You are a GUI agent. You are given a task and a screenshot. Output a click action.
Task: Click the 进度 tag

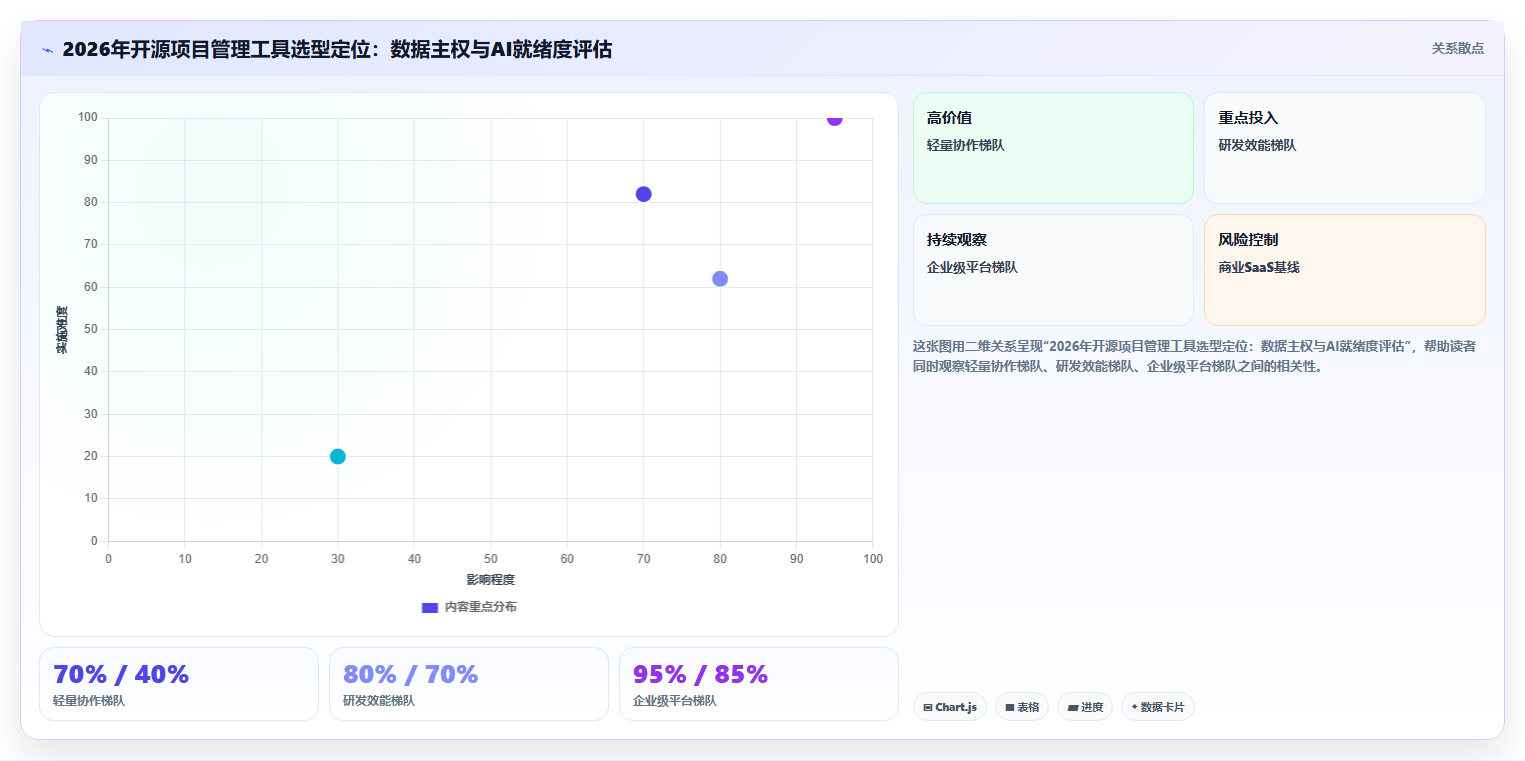tap(1084, 707)
